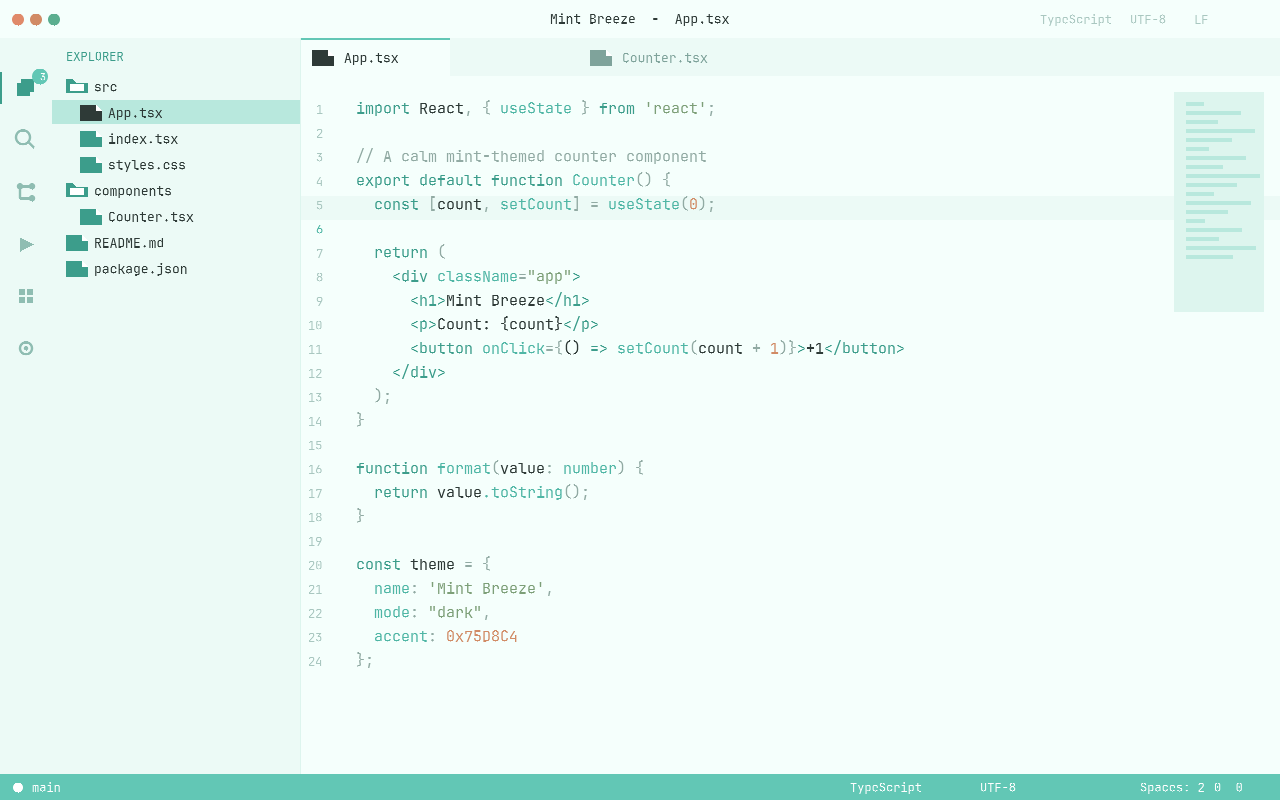This screenshot has width=1280, height=800.
Task: Open the Search magnifier in activity bar
Action: coord(26,140)
